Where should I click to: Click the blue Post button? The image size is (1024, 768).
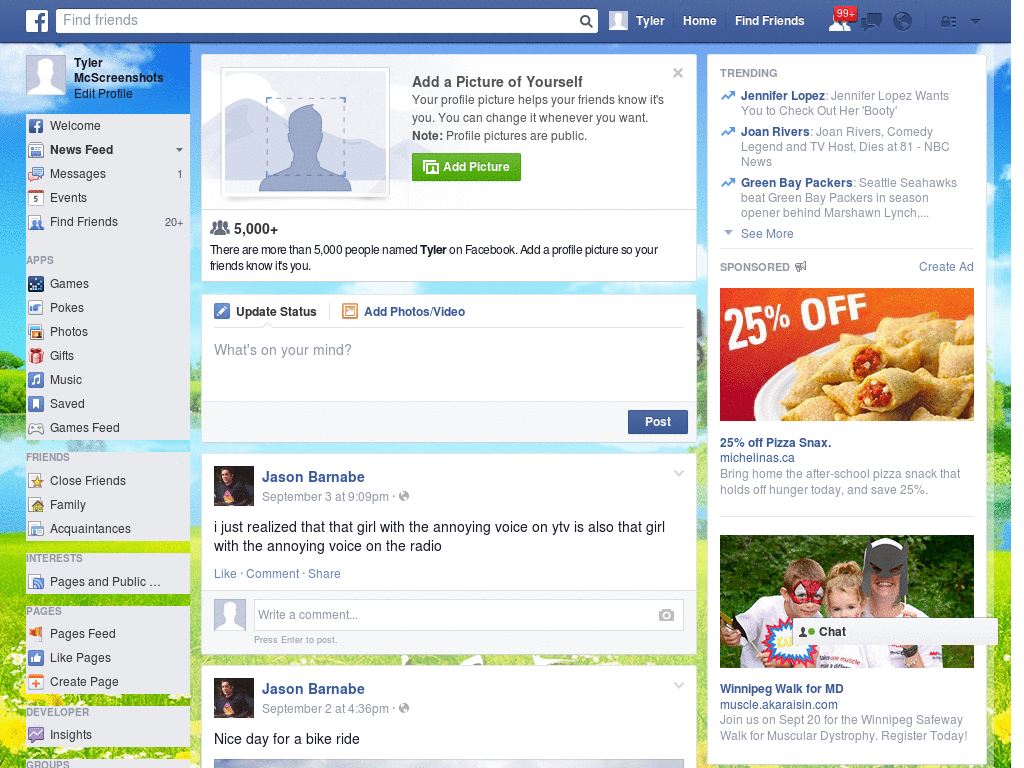point(658,422)
